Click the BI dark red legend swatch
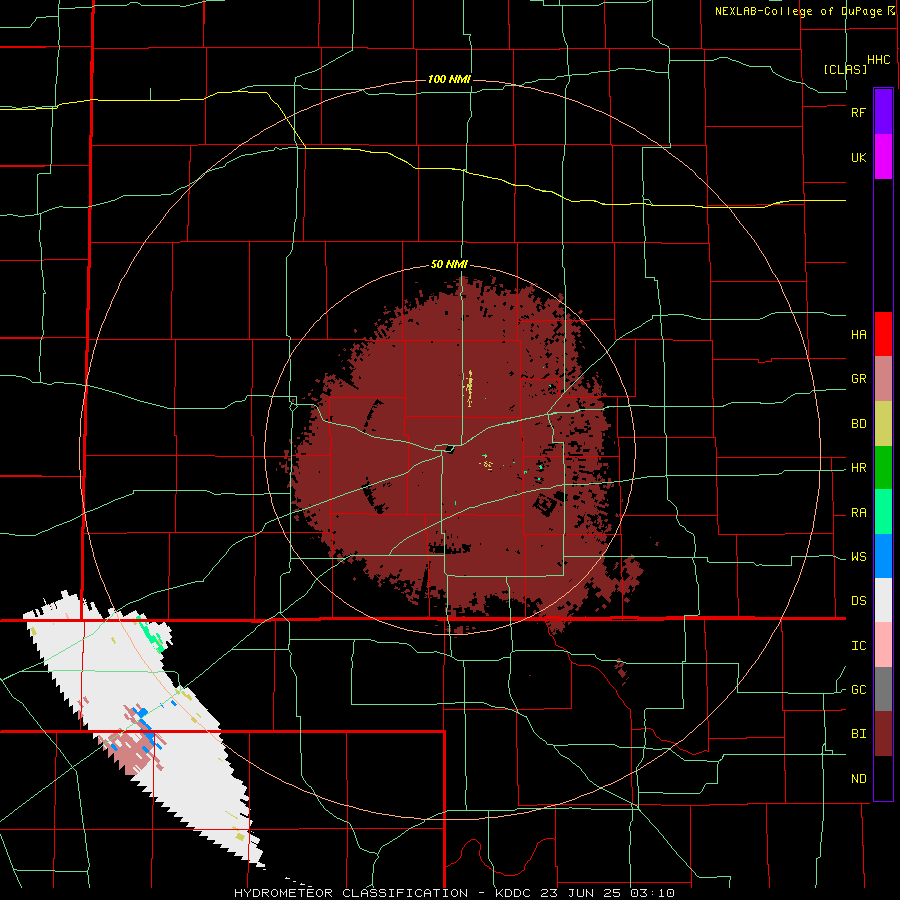This screenshot has height=900, width=900. pos(883,734)
